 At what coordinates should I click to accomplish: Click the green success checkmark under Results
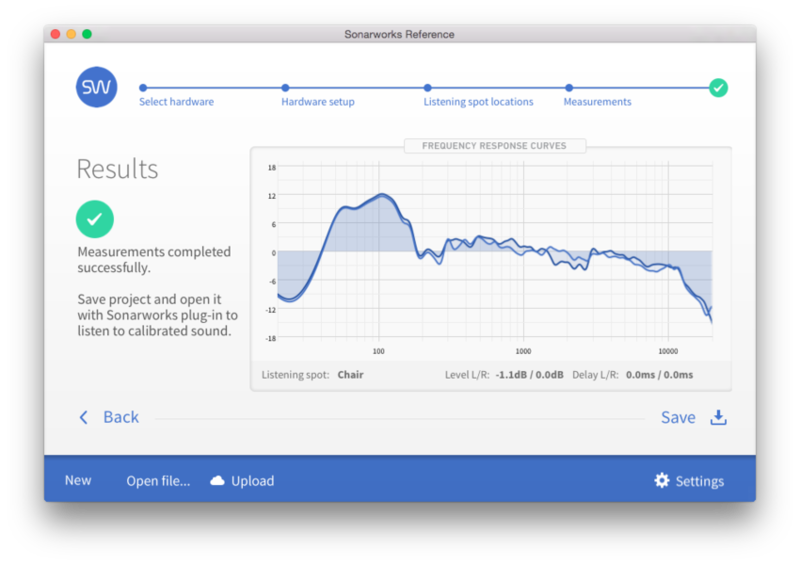(x=95, y=217)
